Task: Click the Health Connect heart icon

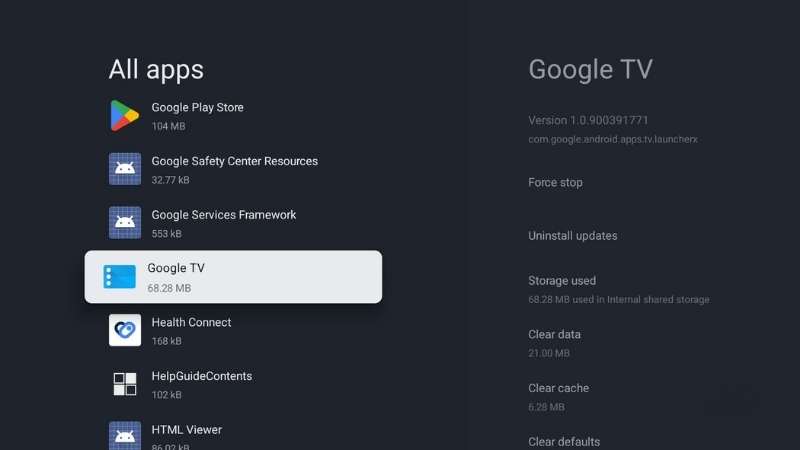Action: tap(124, 330)
